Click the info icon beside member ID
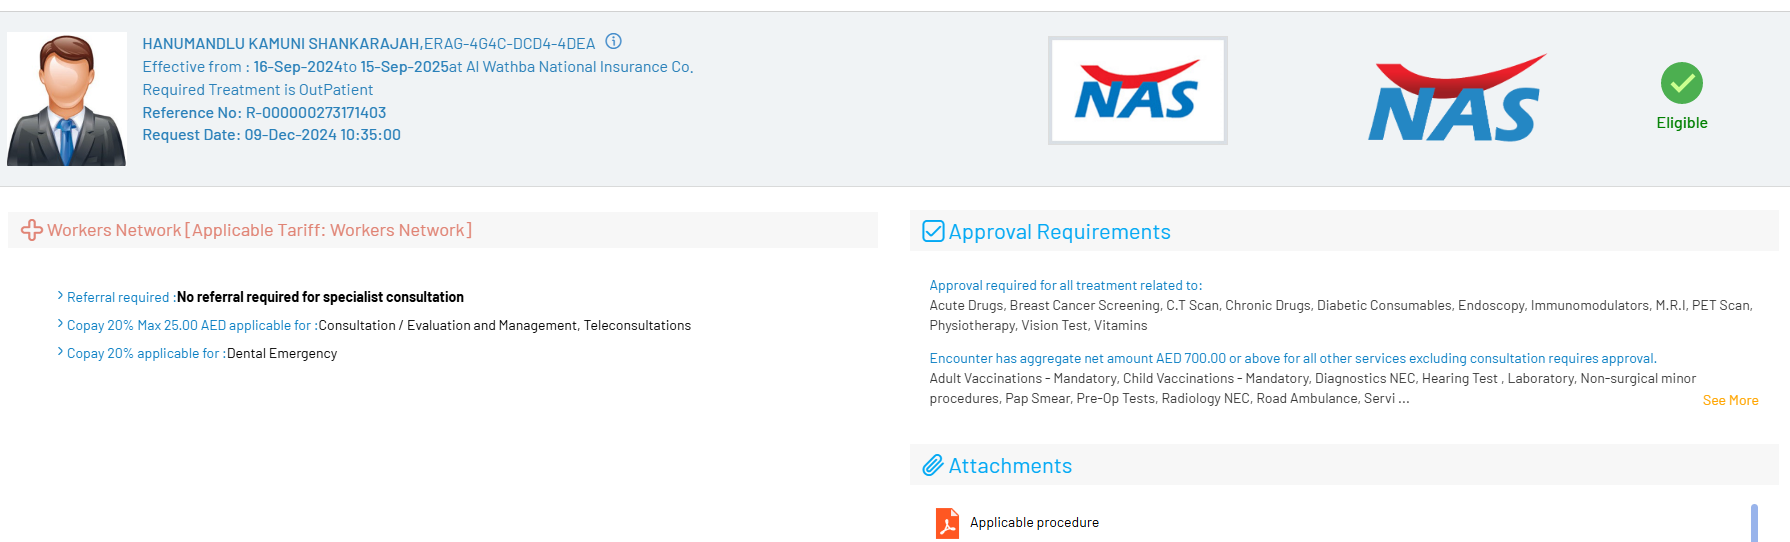The image size is (1790, 542). 614,42
